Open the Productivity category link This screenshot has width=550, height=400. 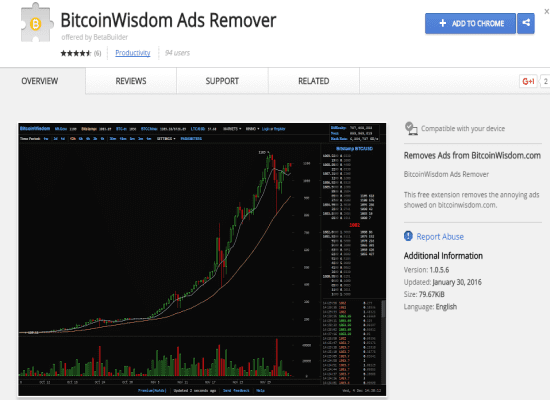pyautogui.click(x=133, y=53)
